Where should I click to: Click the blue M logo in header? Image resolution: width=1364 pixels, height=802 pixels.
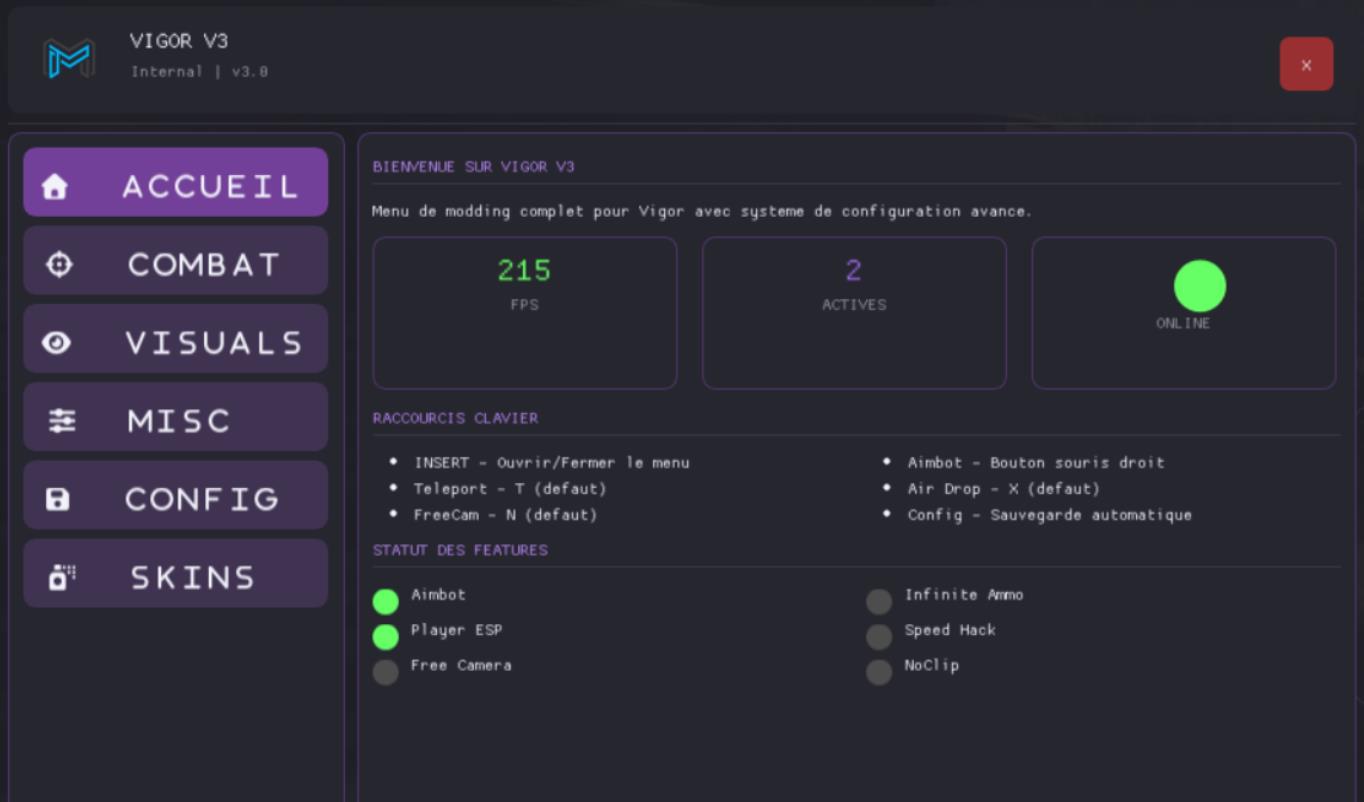[69, 59]
